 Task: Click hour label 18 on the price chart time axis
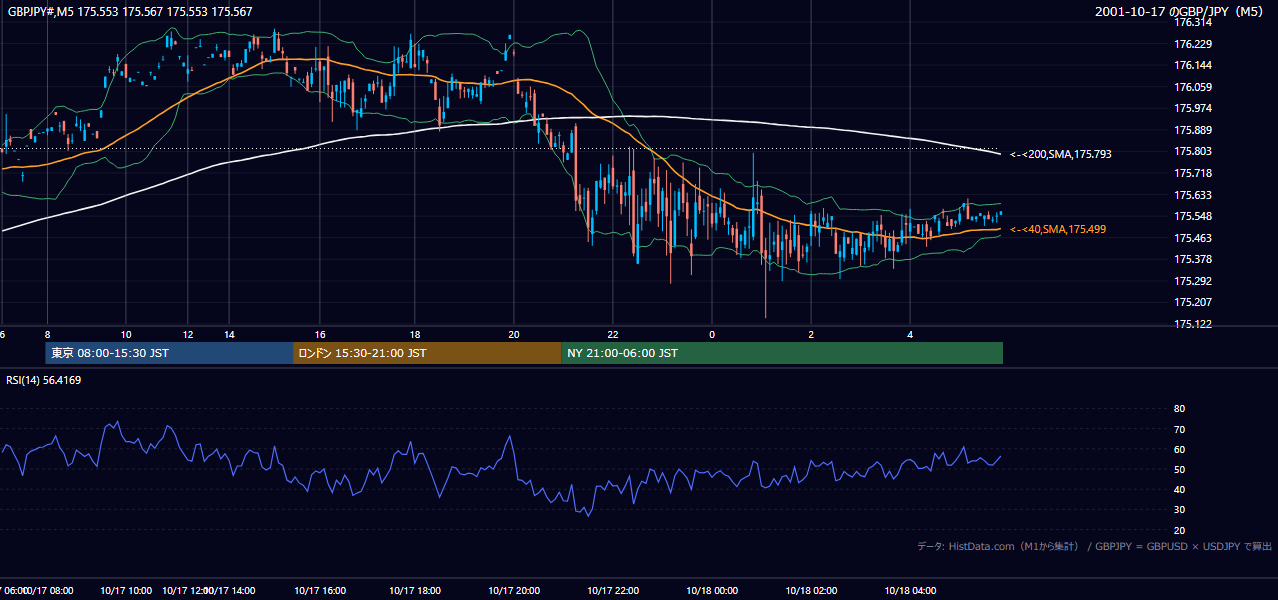[417, 334]
